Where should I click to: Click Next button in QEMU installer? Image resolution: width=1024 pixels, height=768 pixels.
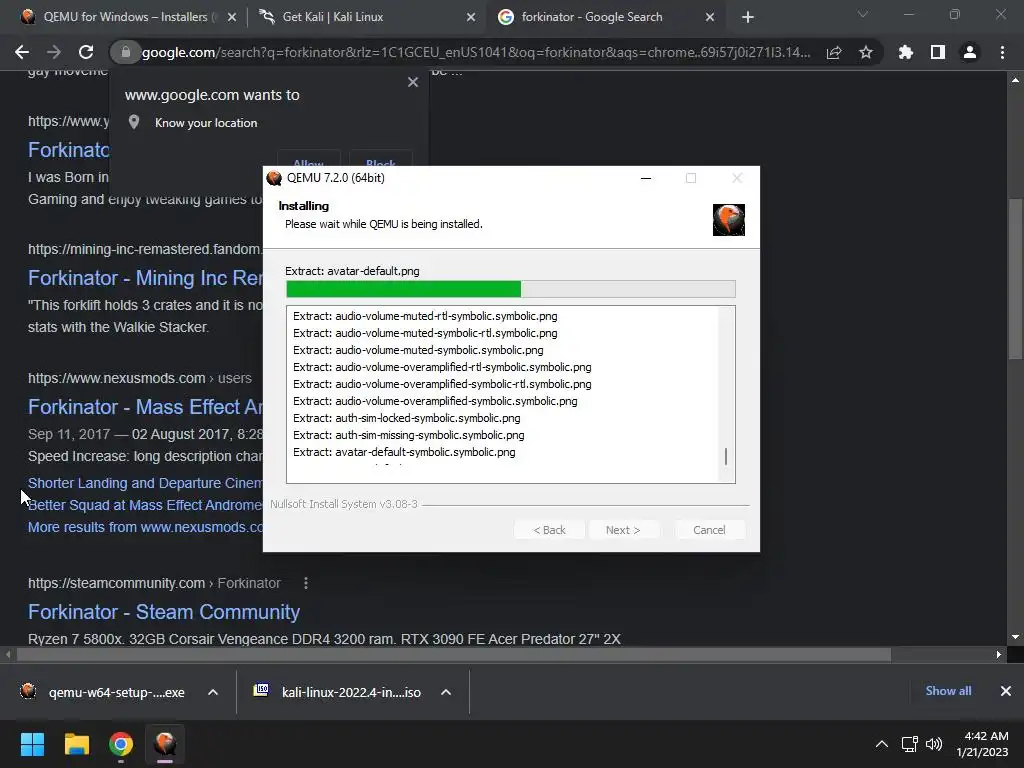[x=623, y=530]
